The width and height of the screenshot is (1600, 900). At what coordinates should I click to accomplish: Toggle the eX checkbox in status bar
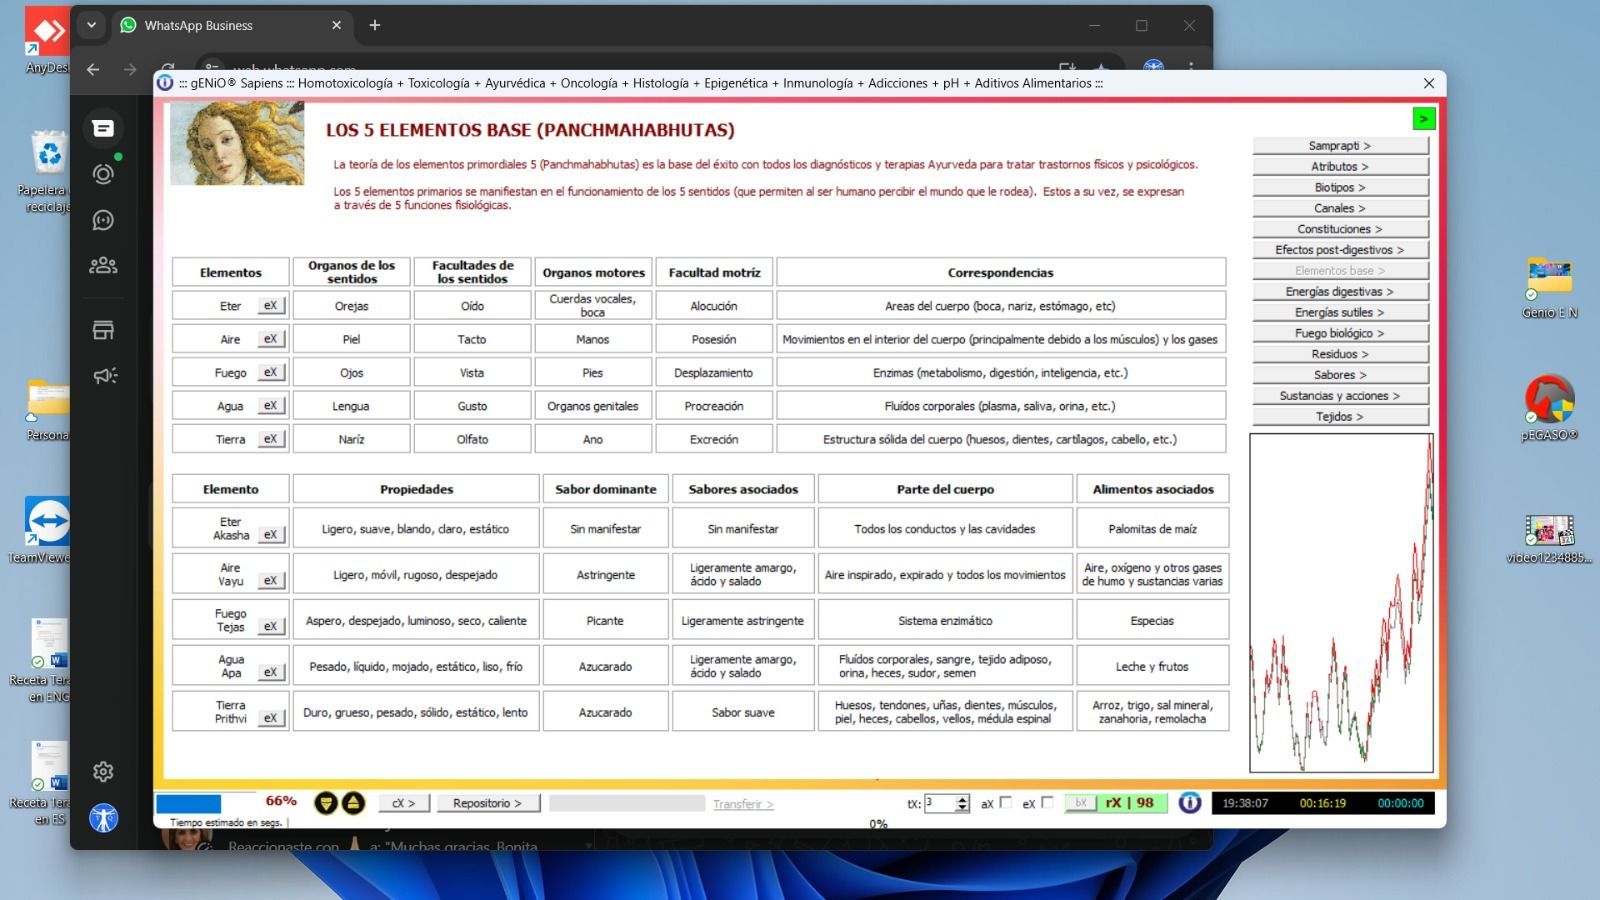pos(1047,802)
